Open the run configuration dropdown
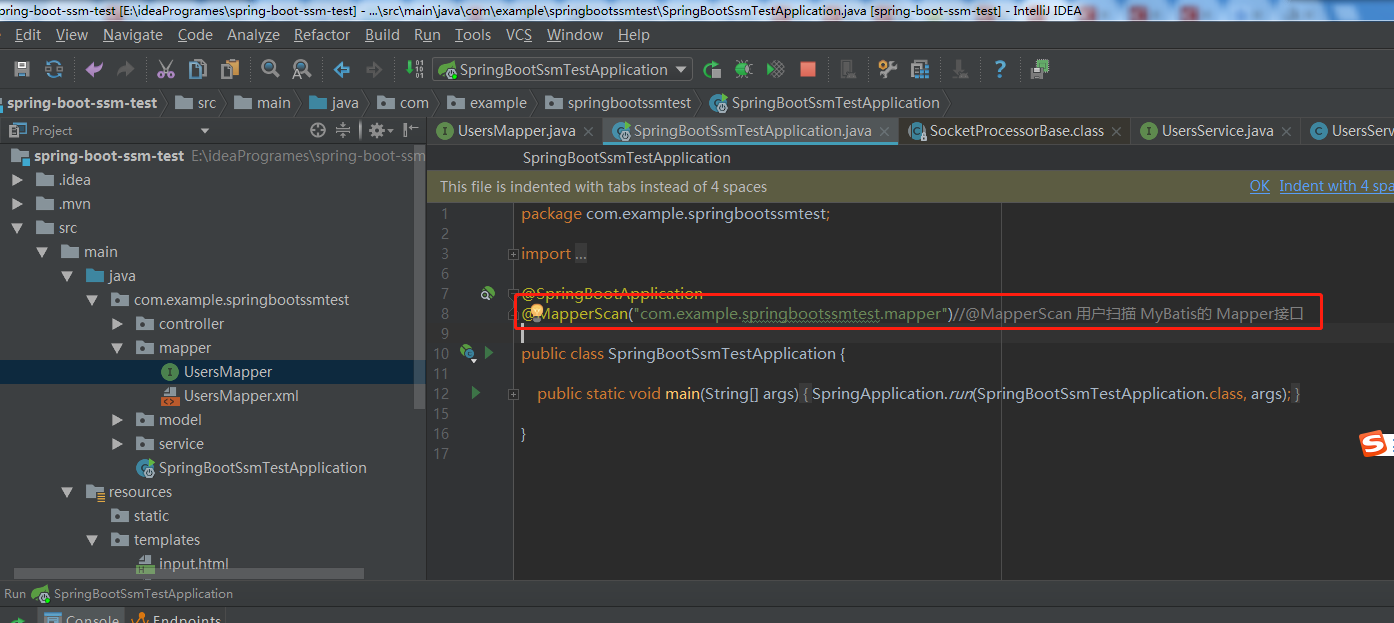 point(682,69)
